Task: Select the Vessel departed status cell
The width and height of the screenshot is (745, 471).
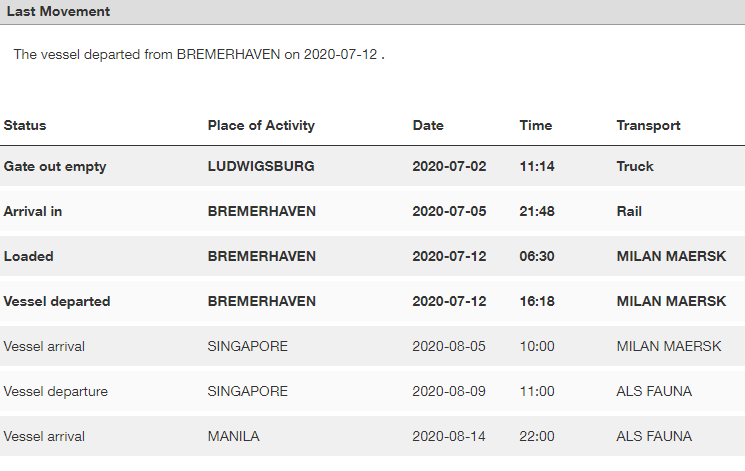Action: [x=57, y=301]
